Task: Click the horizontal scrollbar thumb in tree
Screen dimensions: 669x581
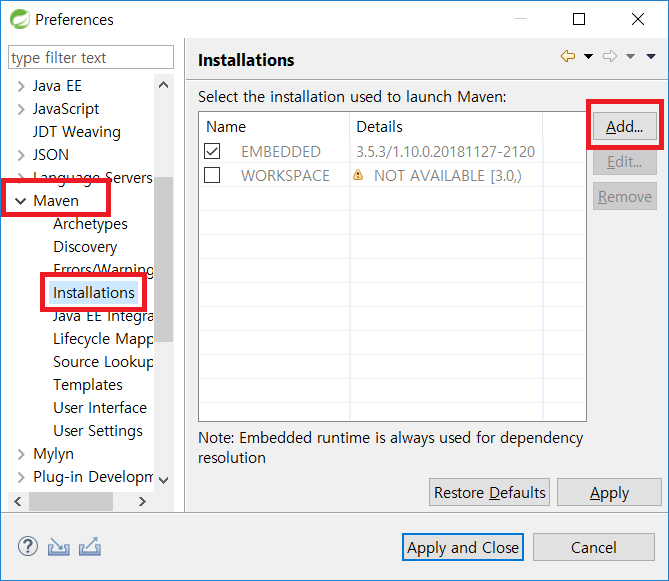Action: pos(71,501)
